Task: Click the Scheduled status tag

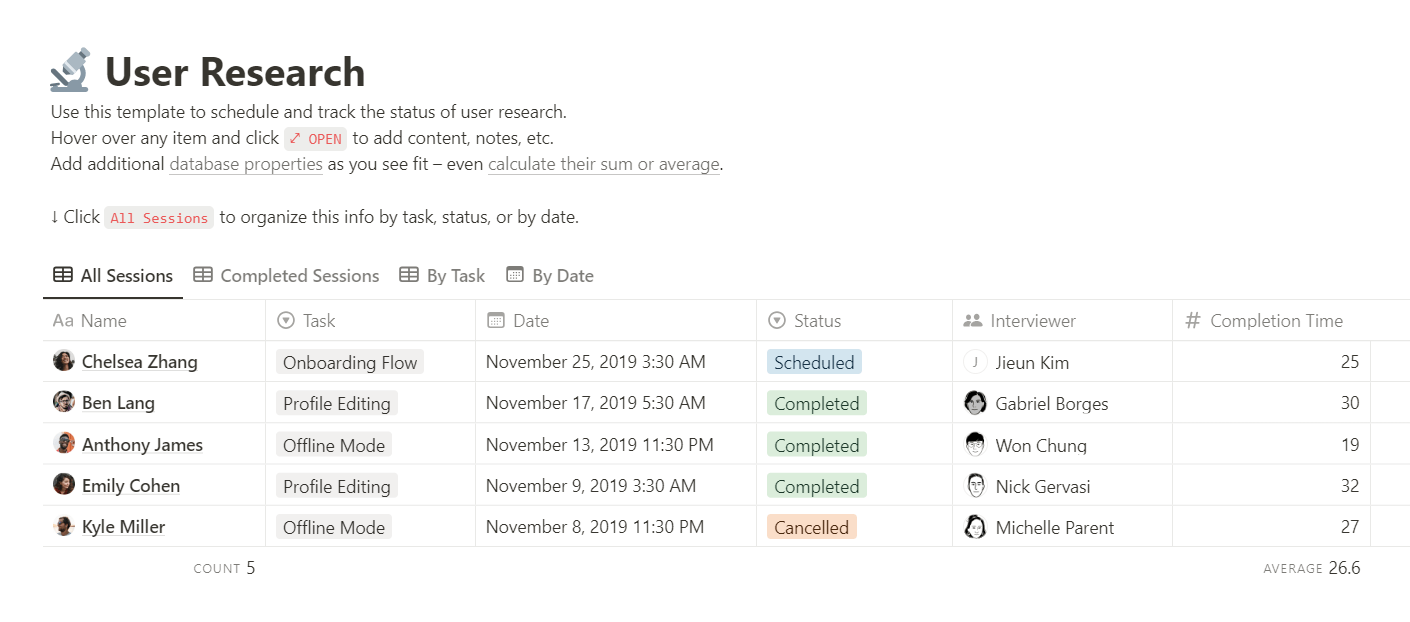Action: pos(814,362)
